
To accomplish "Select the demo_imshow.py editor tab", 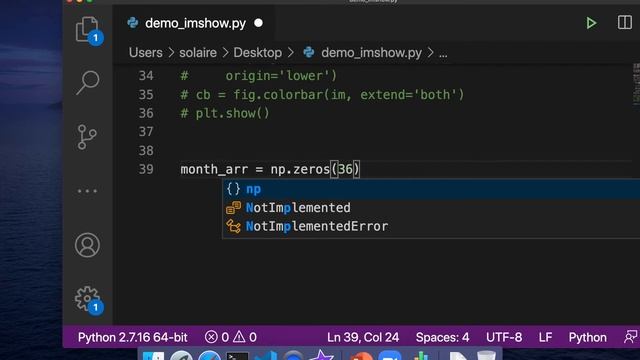I will click(x=195, y=23).
